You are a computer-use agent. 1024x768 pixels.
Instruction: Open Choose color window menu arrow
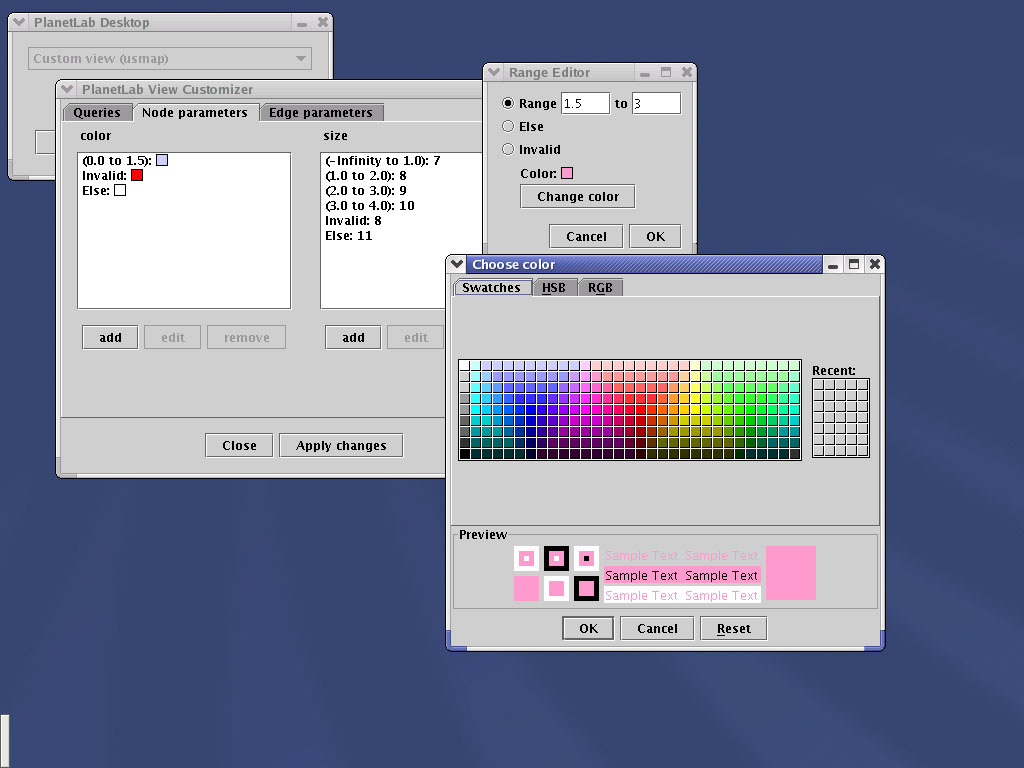458,264
